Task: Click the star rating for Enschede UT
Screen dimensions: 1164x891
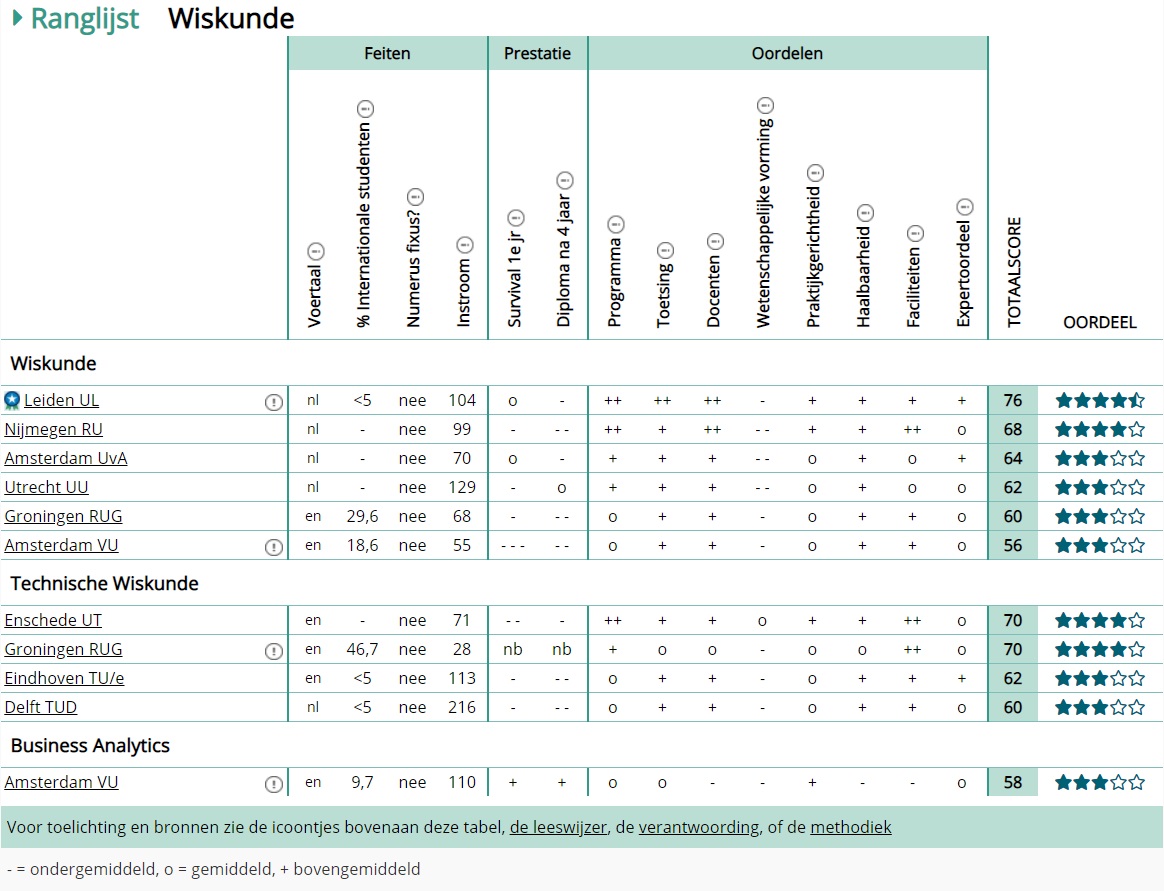Action: click(1100, 621)
